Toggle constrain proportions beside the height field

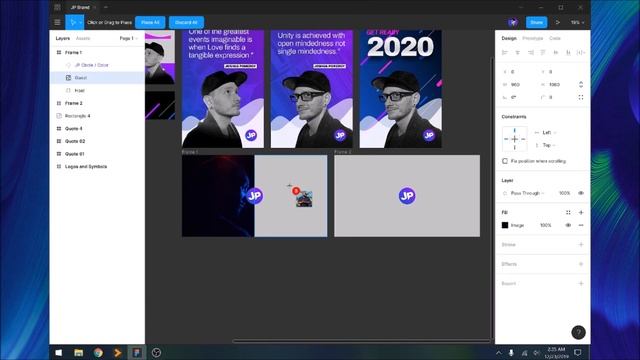(581, 84)
